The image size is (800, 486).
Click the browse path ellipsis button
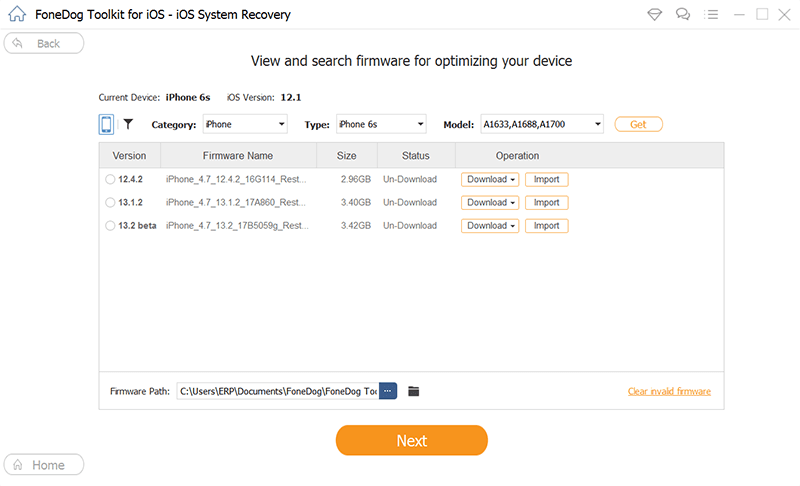pyautogui.click(x=388, y=391)
